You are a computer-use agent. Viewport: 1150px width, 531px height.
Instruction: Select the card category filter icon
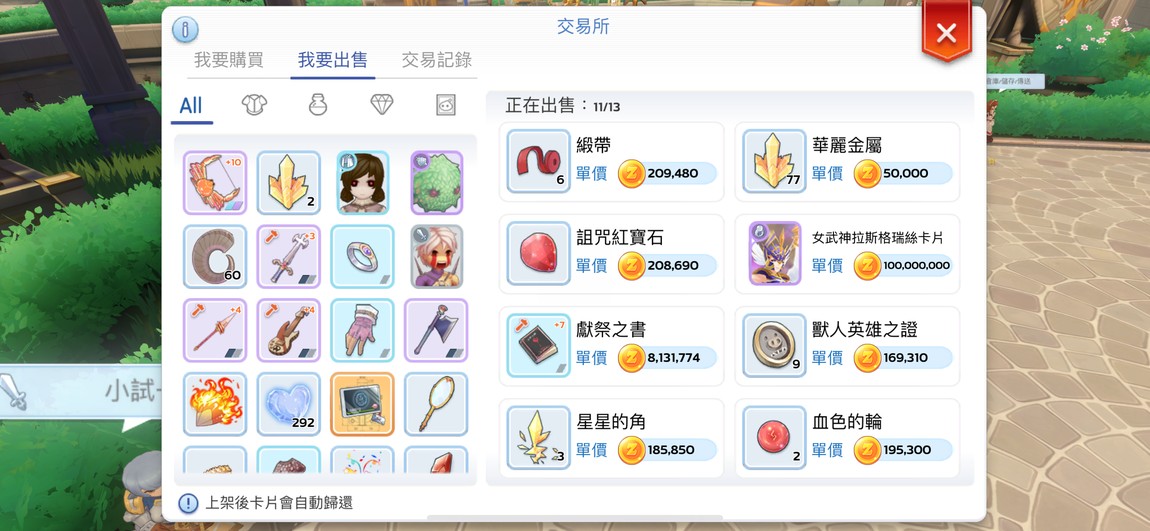tap(445, 105)
